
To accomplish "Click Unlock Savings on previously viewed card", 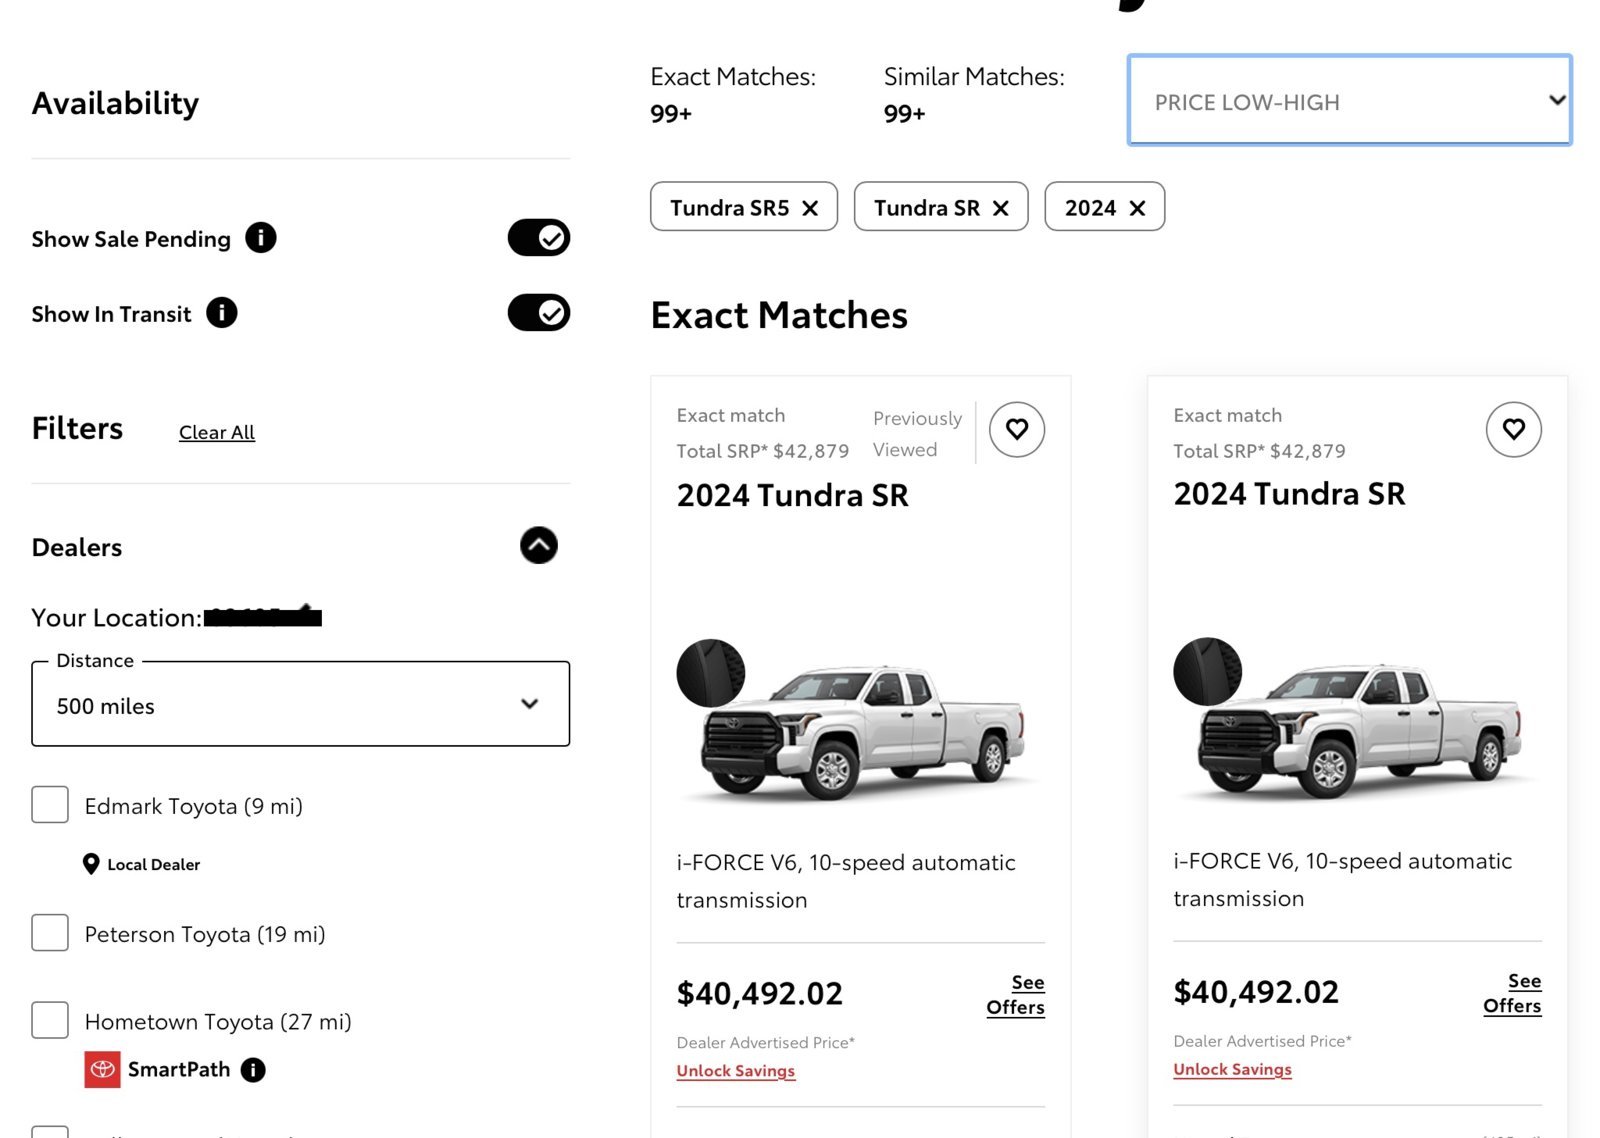I will tap(736, 1071).
